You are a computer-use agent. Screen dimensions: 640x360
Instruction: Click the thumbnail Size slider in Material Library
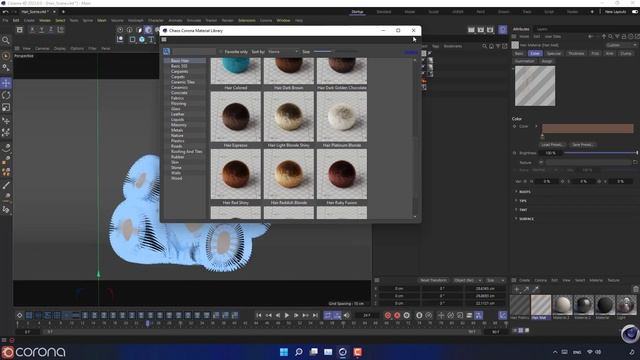335,52
